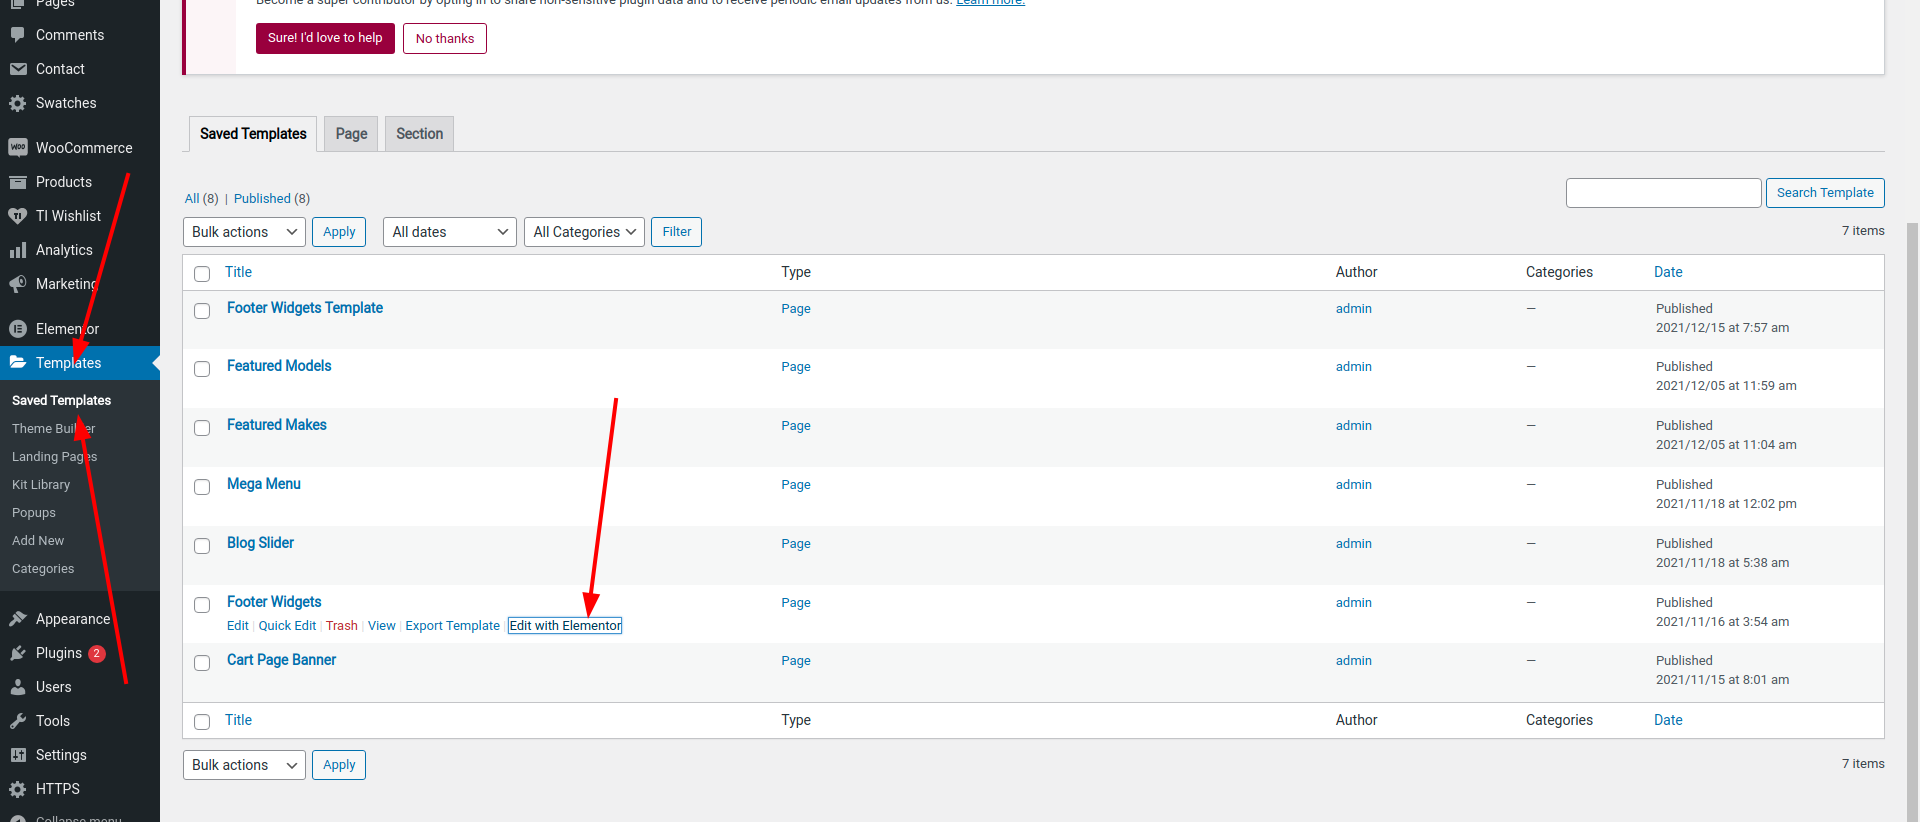The height and width of the screenshot is (822, 1920).
Task: Toggle the select-all checkbox in header
Action: [202, 274]
